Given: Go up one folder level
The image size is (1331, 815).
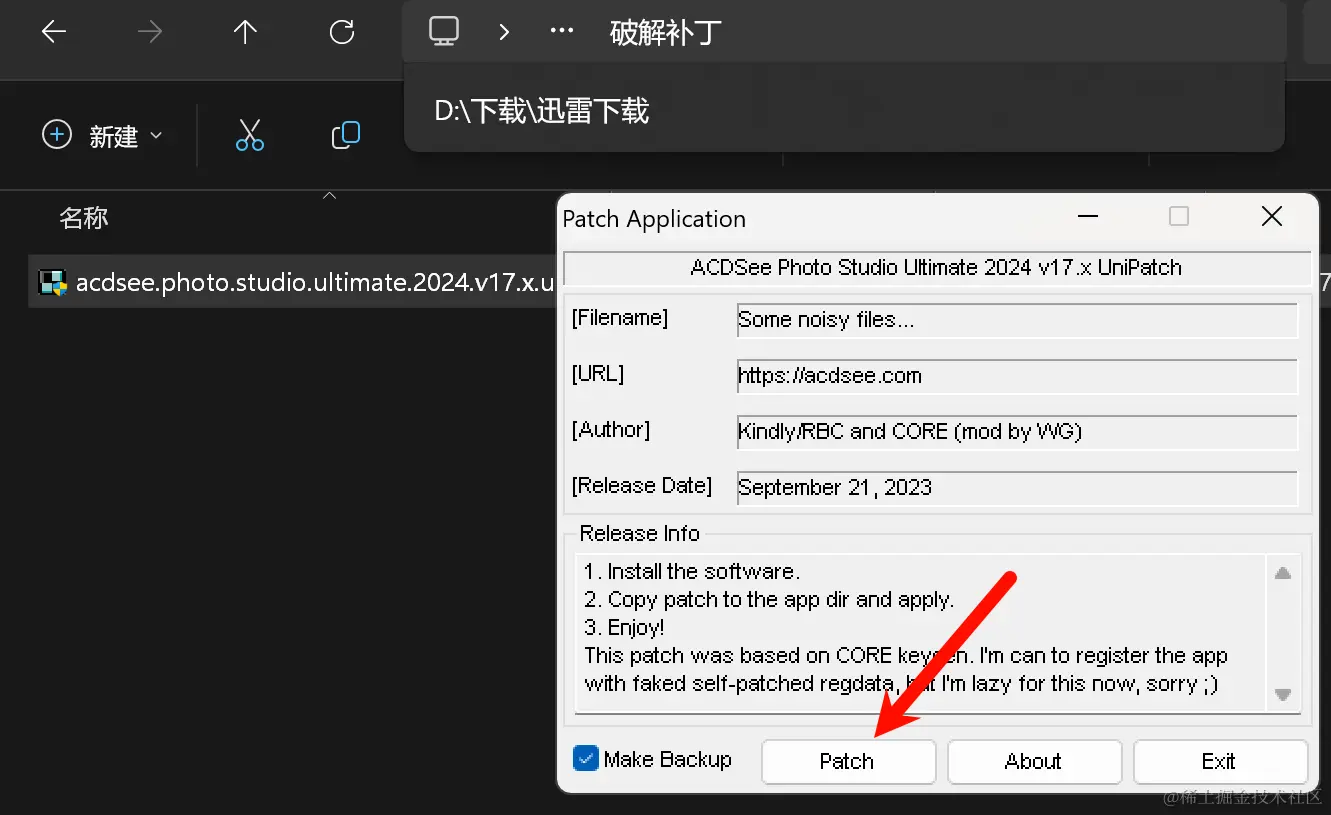Looking at the screenshot, I should (245, 32).
